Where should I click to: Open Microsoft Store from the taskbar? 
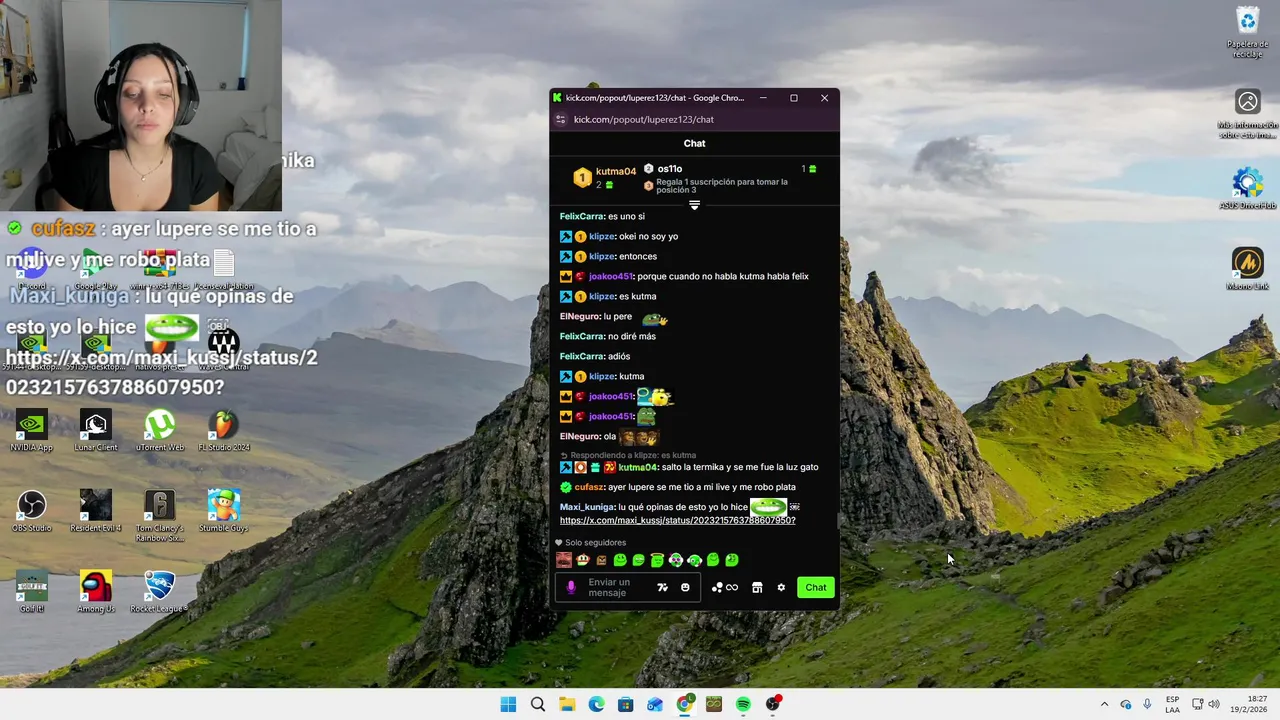(x=626, y=704)
